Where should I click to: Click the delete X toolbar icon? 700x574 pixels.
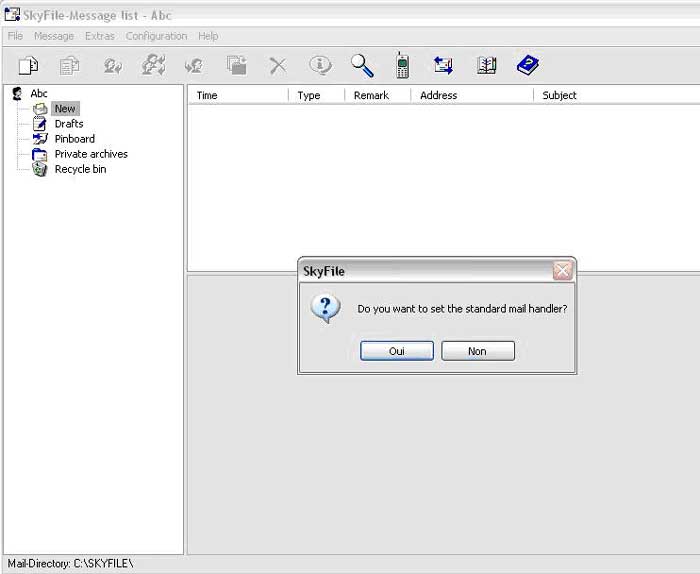[x=278, y=66]
